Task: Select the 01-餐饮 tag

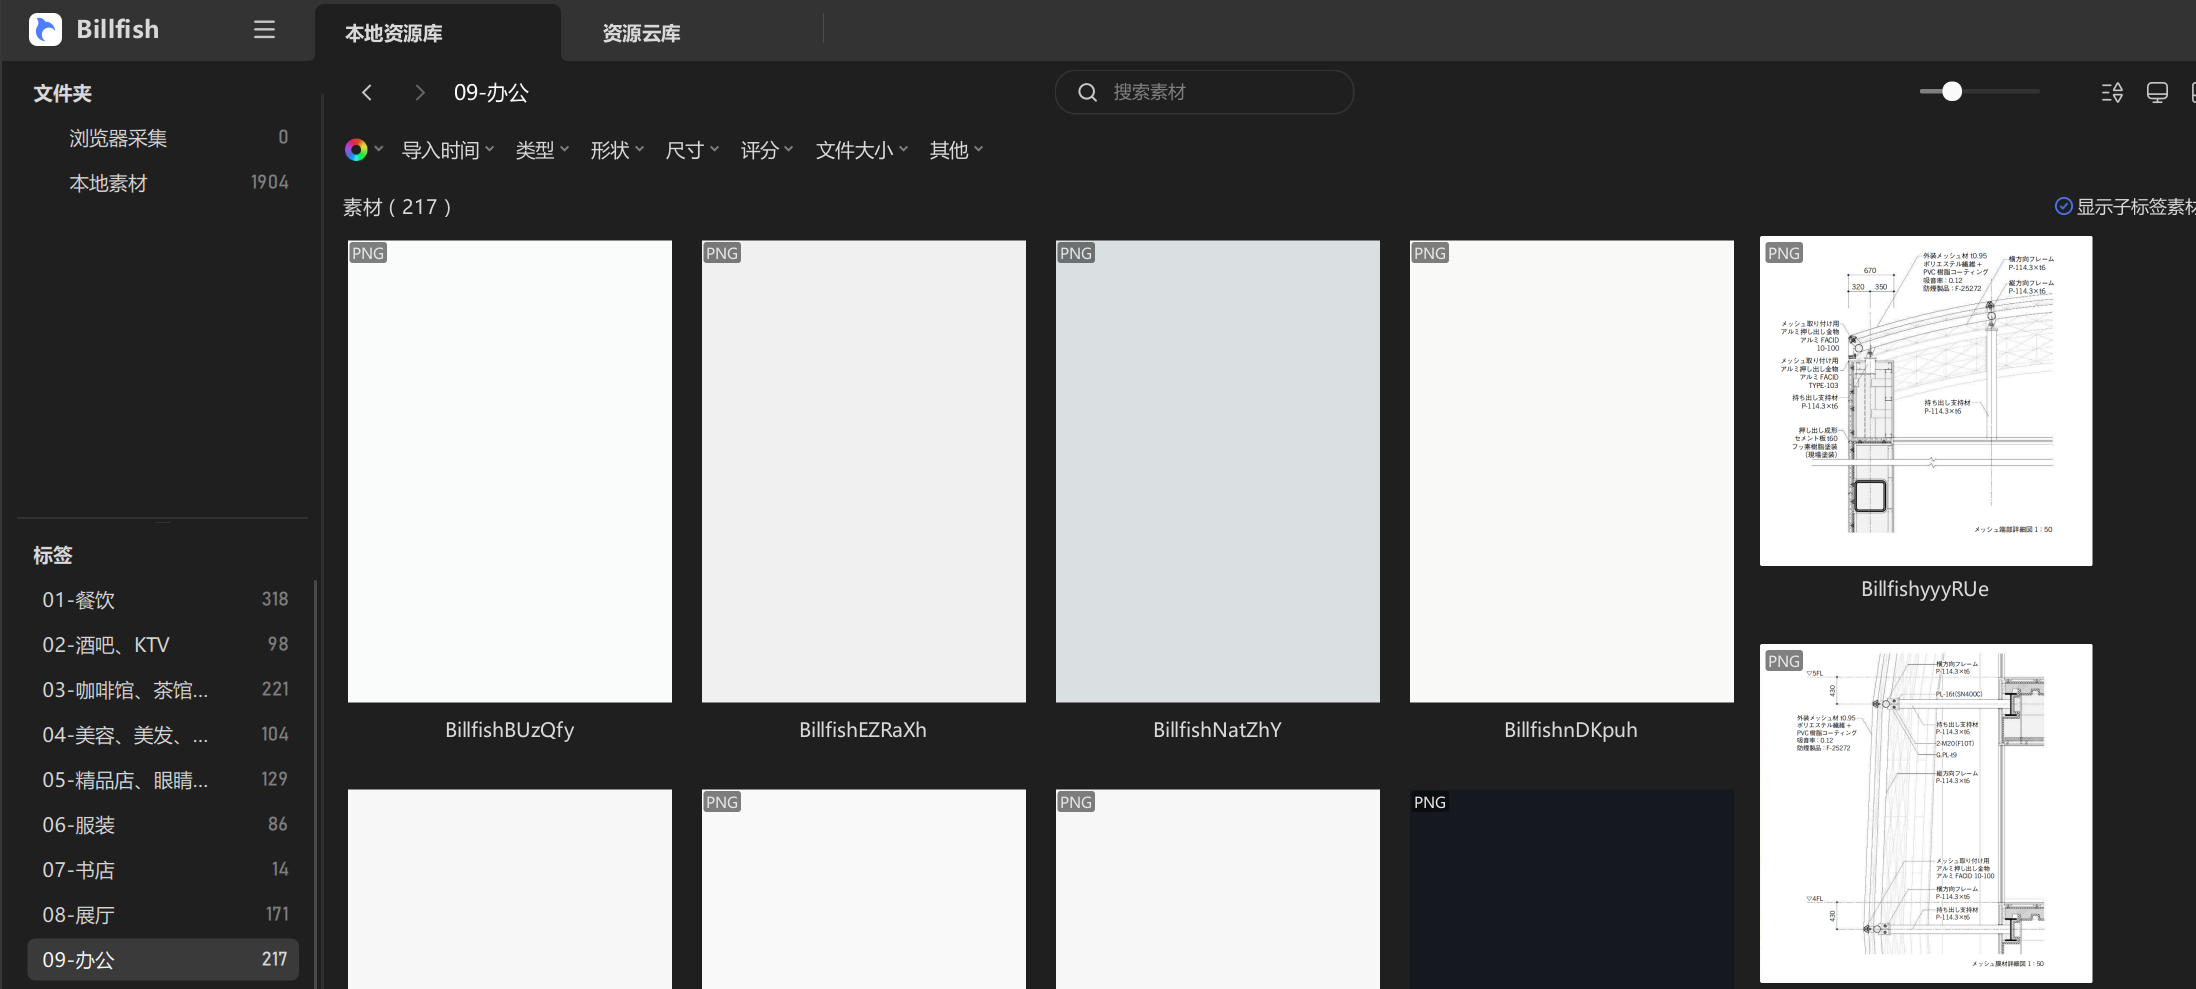Action: click(164, 600)
